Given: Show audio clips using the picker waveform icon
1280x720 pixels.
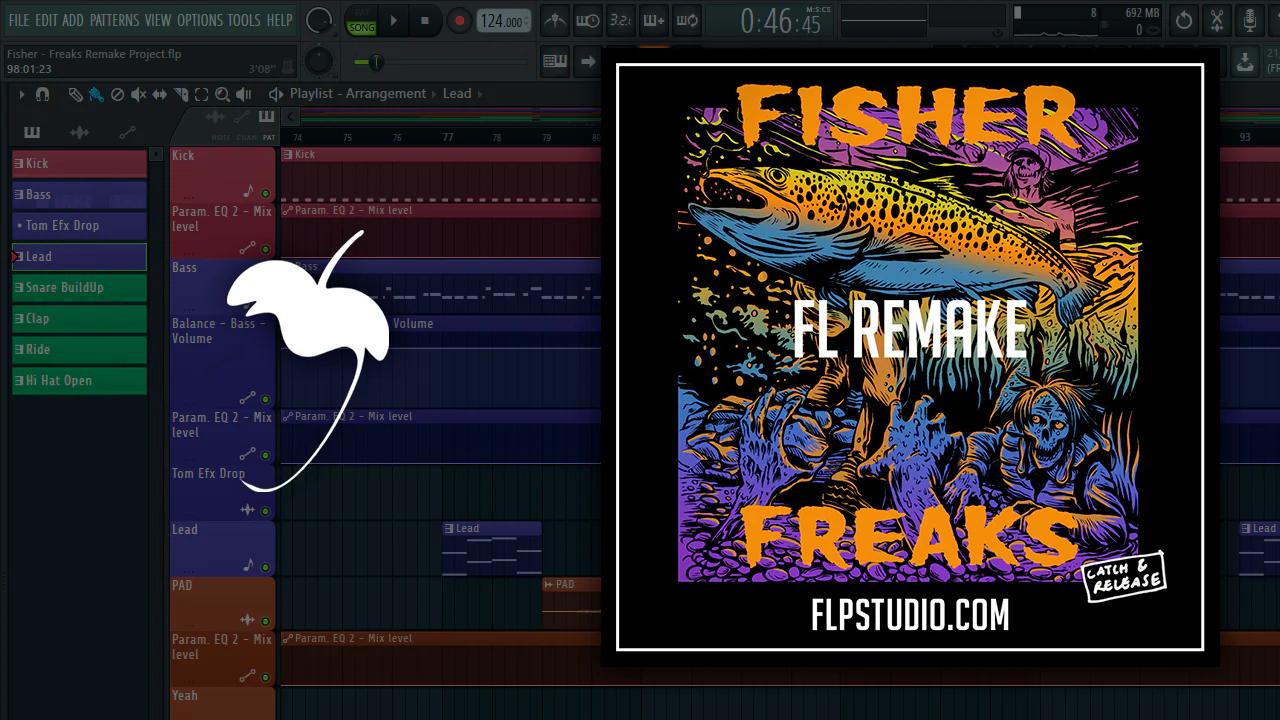Looking at the screenshot, I should coord(80,132).
